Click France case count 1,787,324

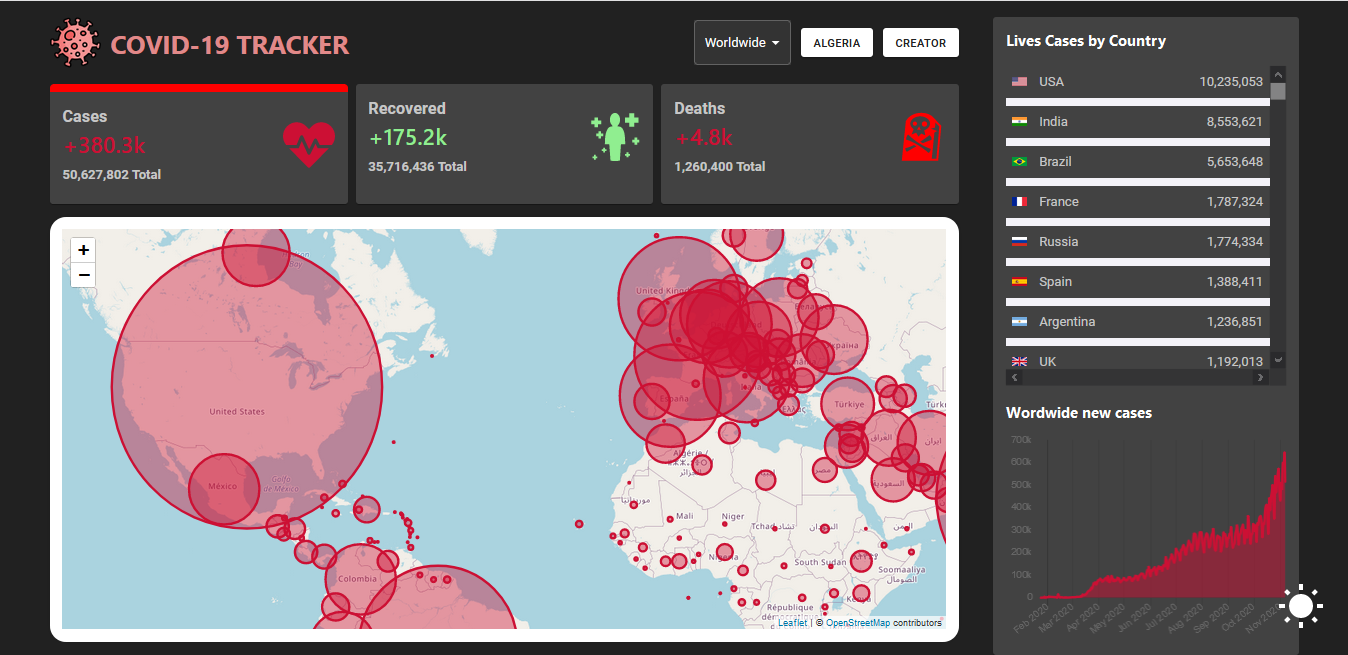(1235, 202)
